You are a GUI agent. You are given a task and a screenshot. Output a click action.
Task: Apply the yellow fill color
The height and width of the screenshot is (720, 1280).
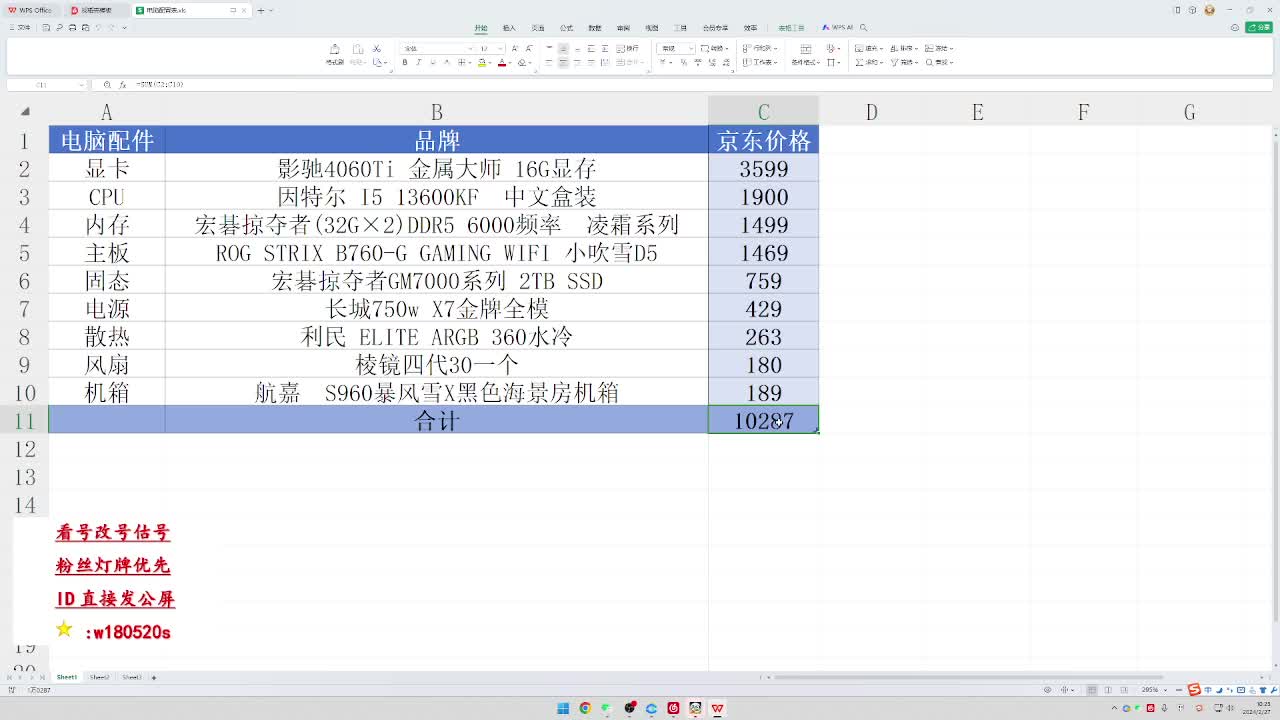tap(482, 63)
